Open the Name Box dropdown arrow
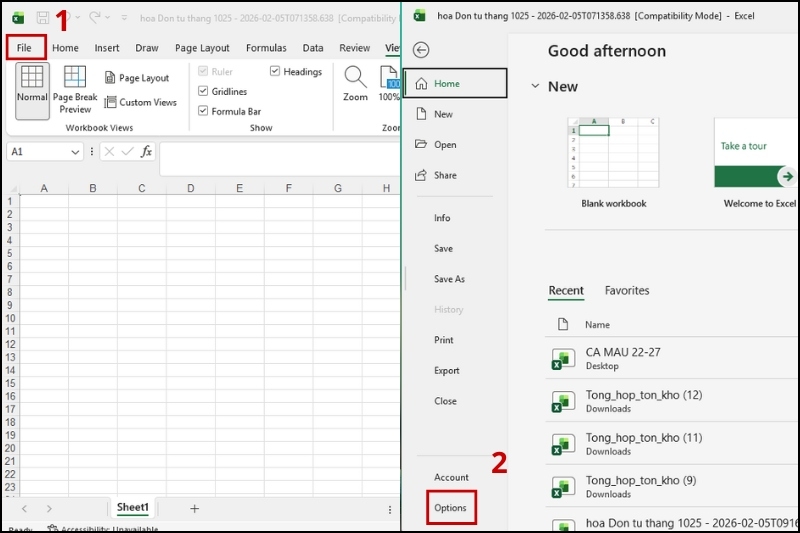800x533 pixels. point(75,152)
